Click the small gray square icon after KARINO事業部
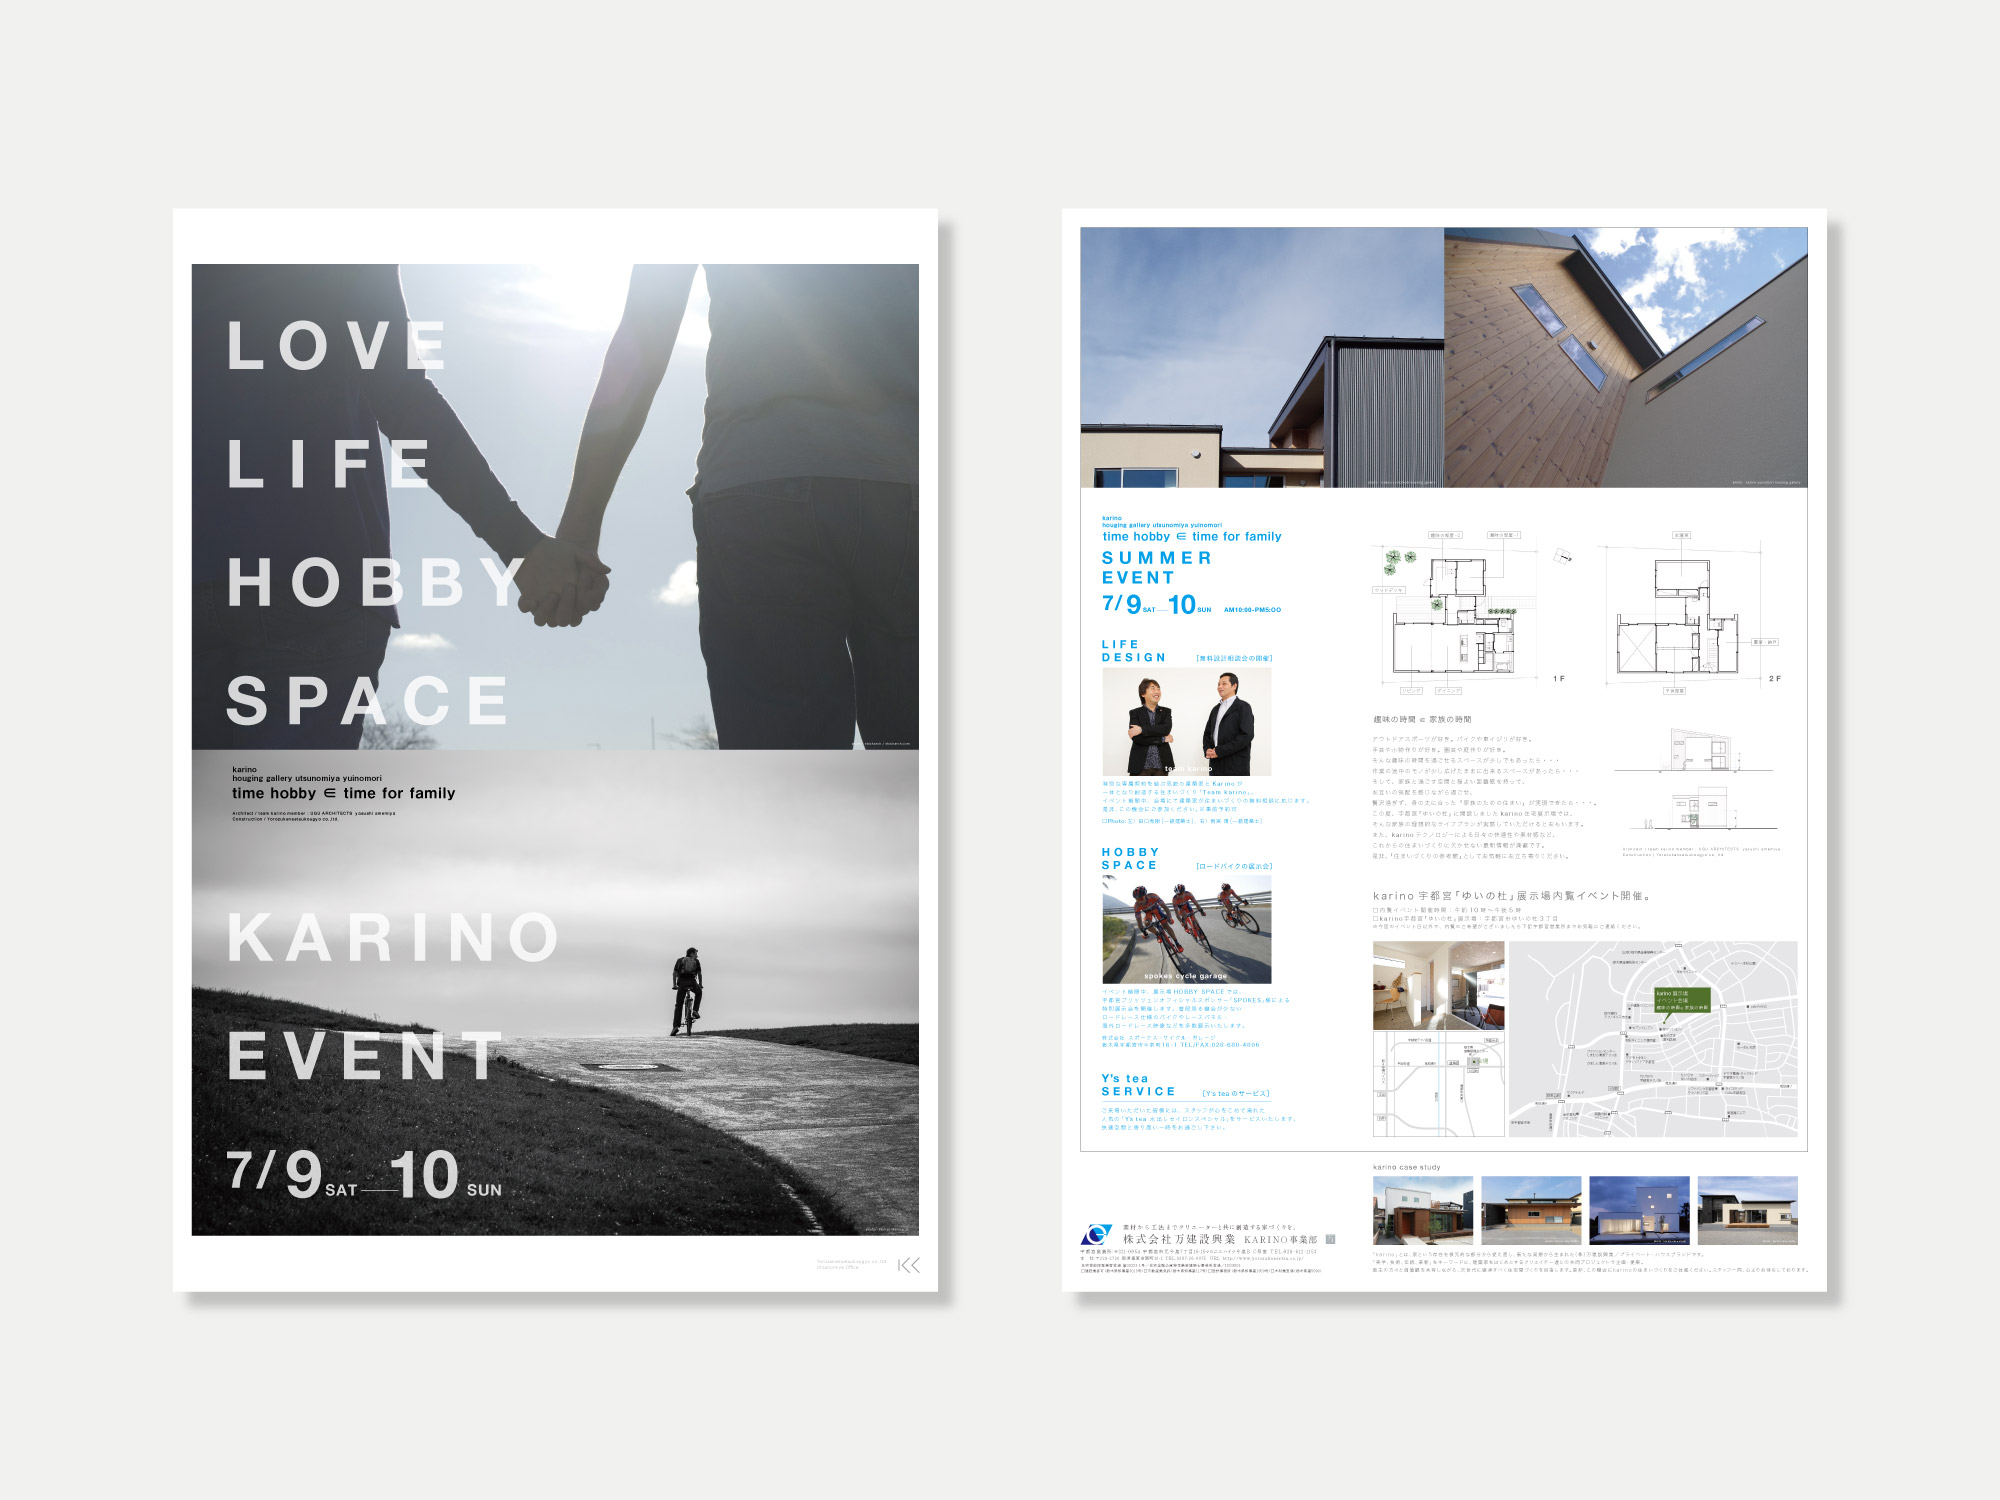 tap(1330, 1239)
